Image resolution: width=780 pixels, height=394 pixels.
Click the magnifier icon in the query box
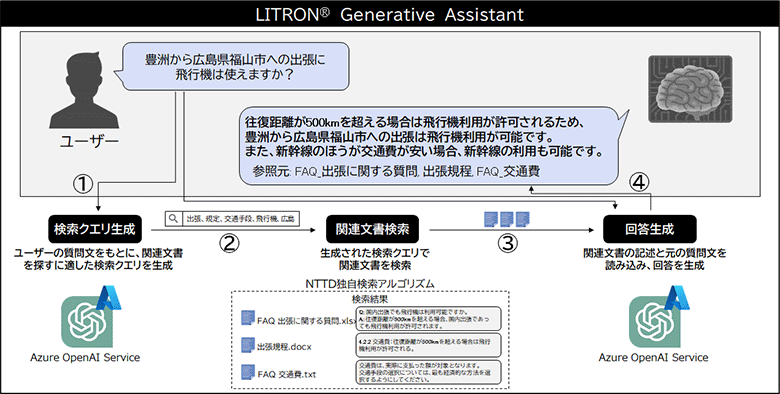(x=174, y=218)
